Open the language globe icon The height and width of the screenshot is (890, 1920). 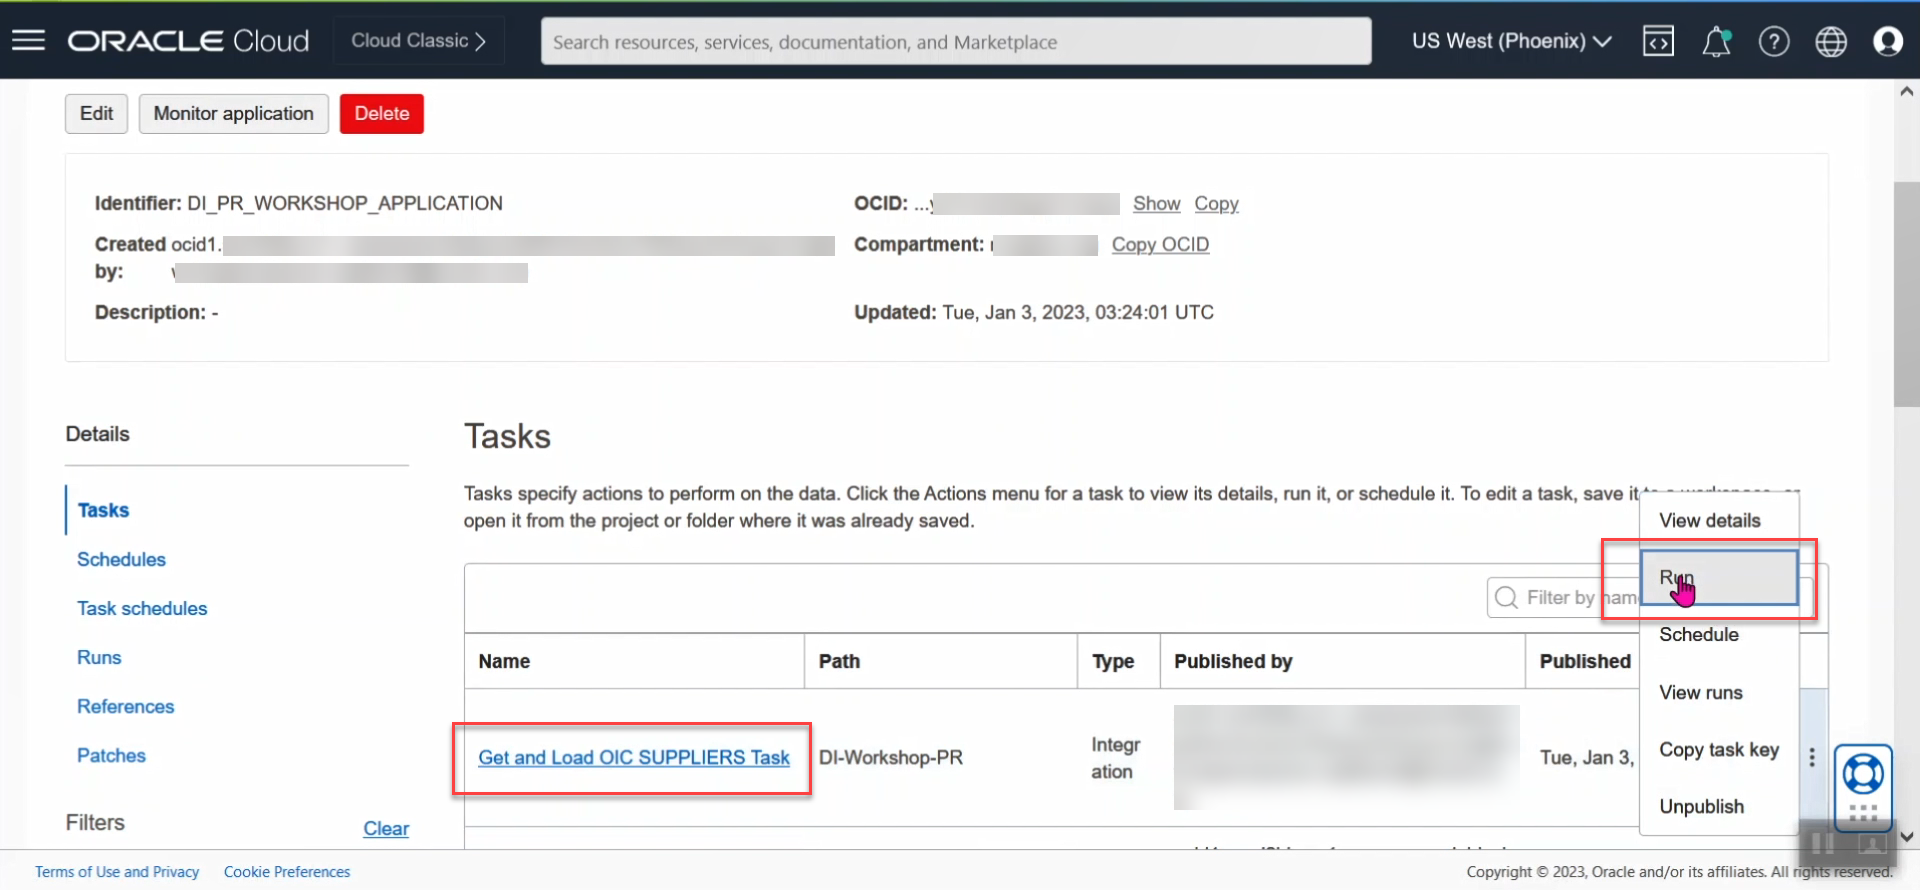[x=1831, y=41]
